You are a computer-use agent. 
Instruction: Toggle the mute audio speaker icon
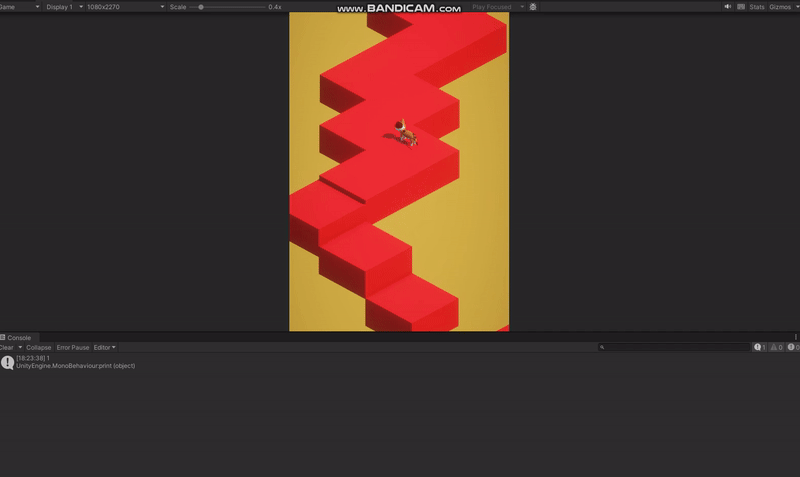(x=728, y=7)
